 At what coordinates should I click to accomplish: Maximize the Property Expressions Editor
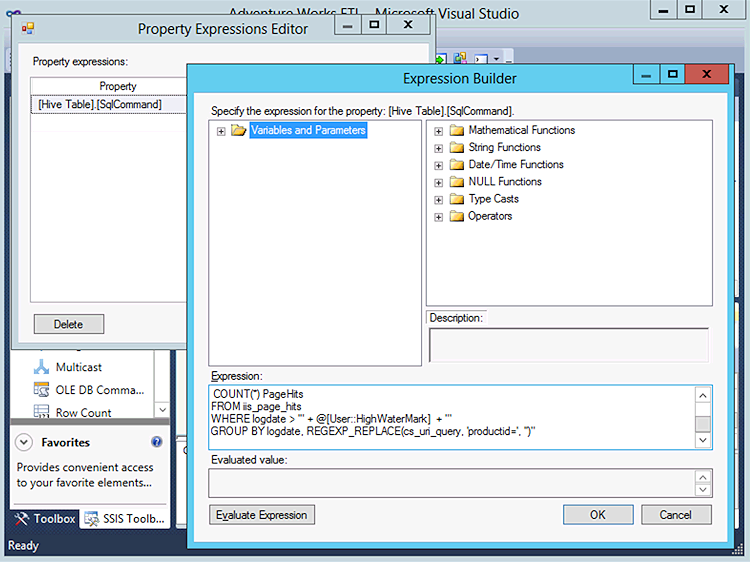[x=374, y=24]
